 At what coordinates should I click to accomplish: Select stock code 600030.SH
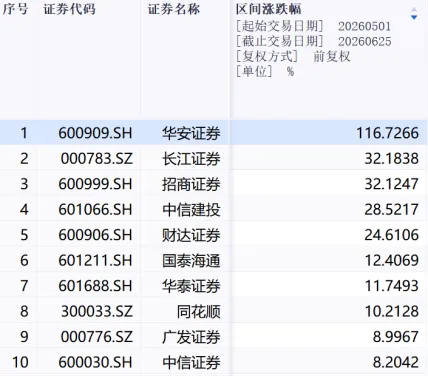(x=95, y=362)
